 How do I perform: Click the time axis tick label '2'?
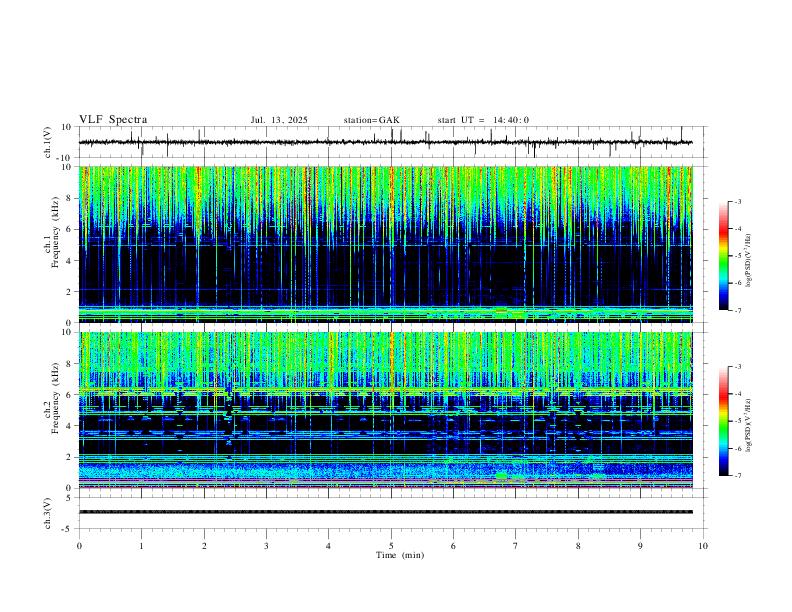coord(204,546)
